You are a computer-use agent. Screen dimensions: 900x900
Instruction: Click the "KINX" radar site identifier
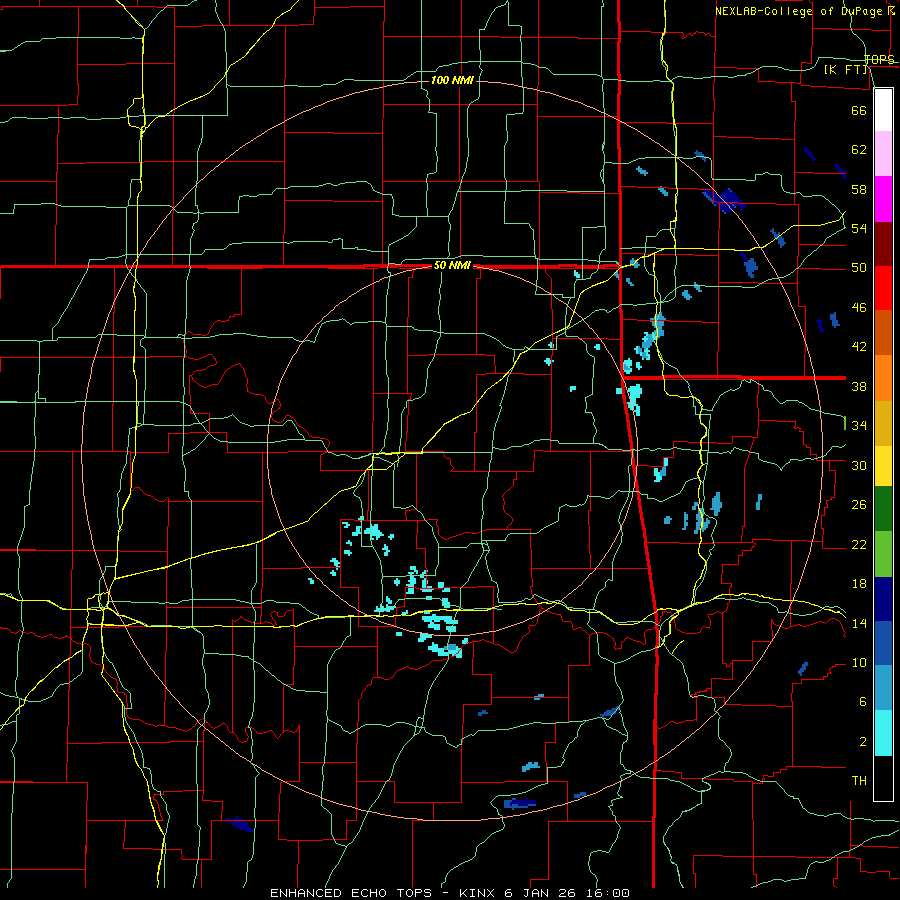(x=479, y=893)
